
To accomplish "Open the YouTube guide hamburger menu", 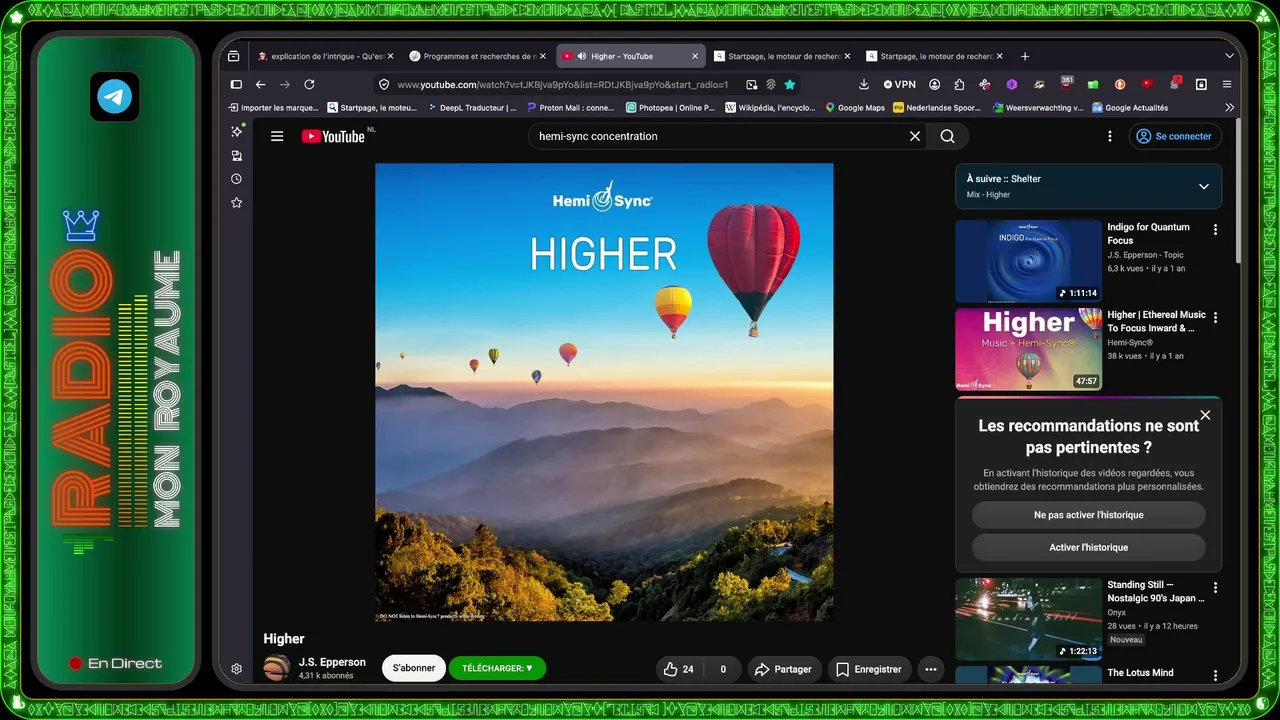I will pos(277,136).
